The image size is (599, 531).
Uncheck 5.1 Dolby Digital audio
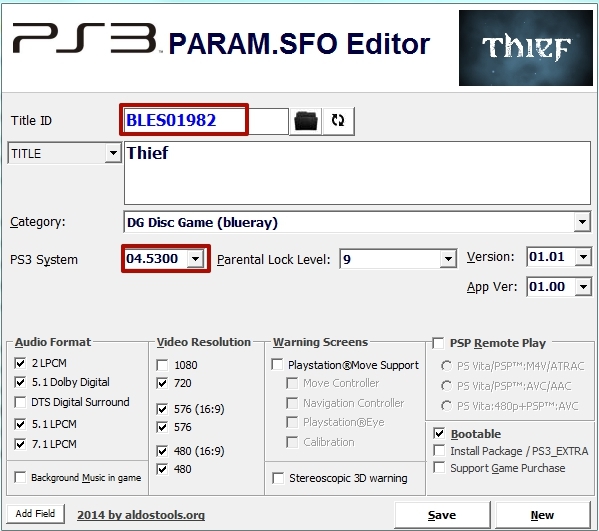pyautogui.click(x=20, y=382)
